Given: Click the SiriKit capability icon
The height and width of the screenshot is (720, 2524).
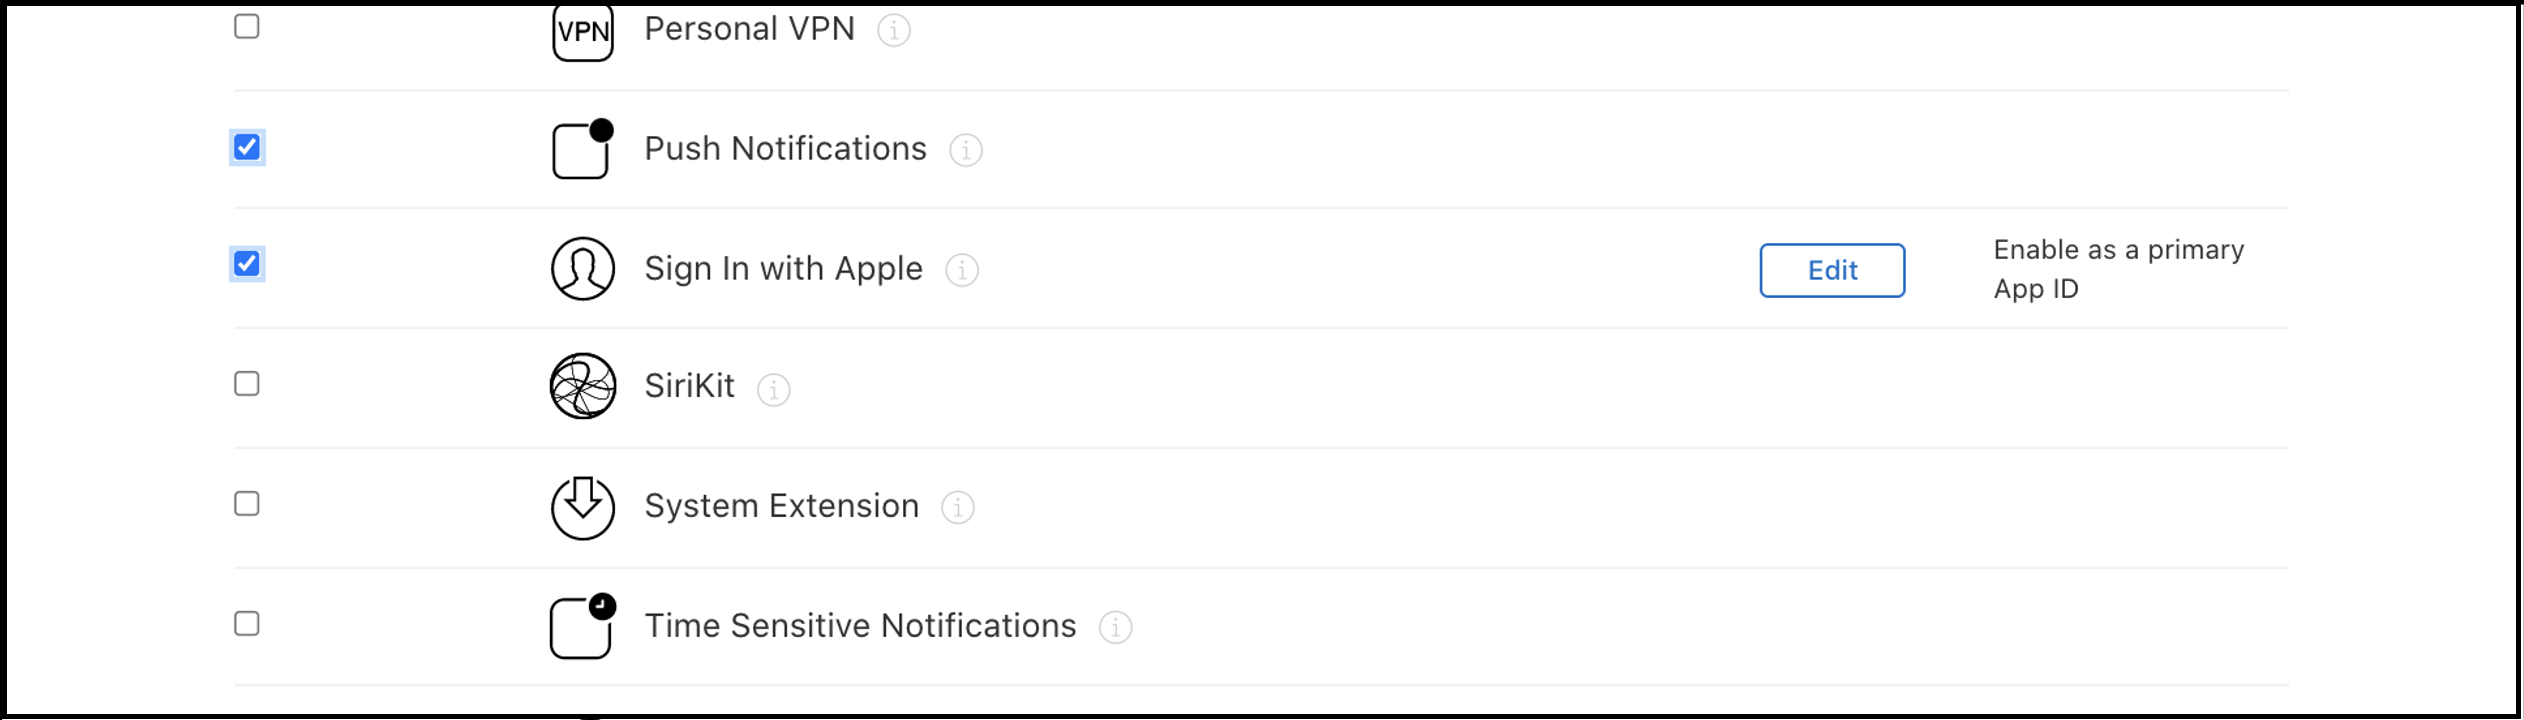Looking at the screenshot, I should 583,386.
